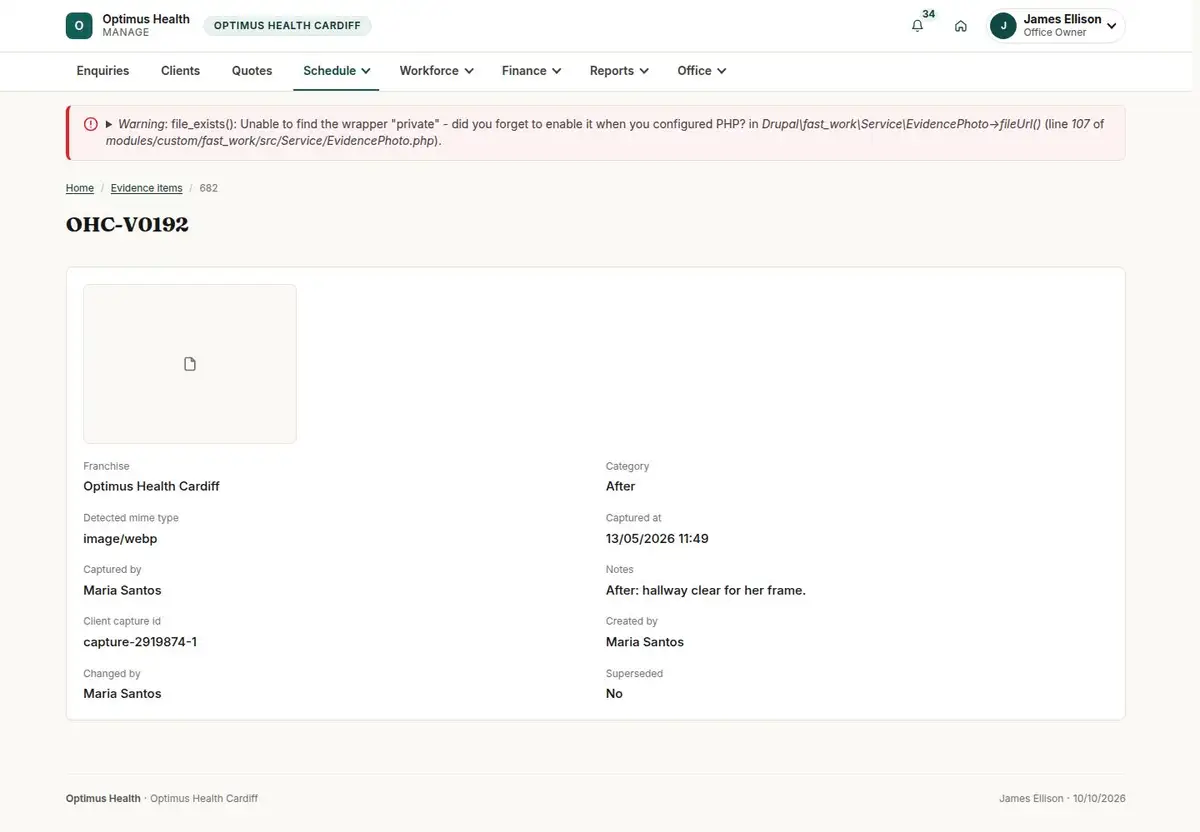1200x832 pixels.
Task: Click the captured at date 13/05/2026 11:49
Action: [657, 538]
